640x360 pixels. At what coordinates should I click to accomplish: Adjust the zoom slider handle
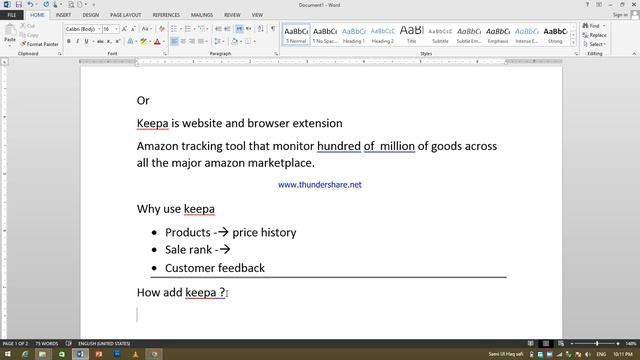point(597,344)
